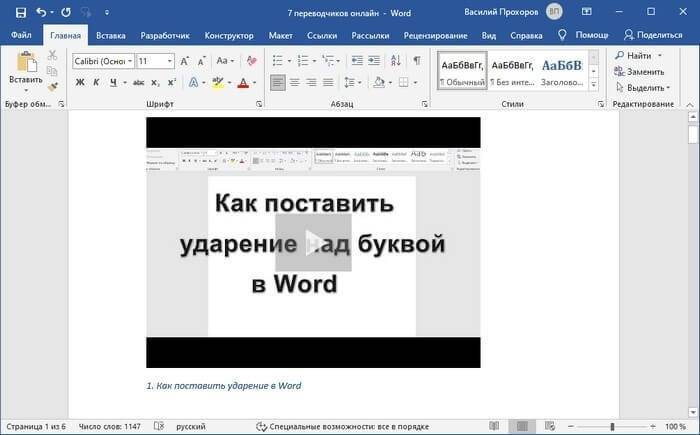Image resolution: width=700 pixels, height=435 pixels.
Task: Justify the text
Action: 328,82
